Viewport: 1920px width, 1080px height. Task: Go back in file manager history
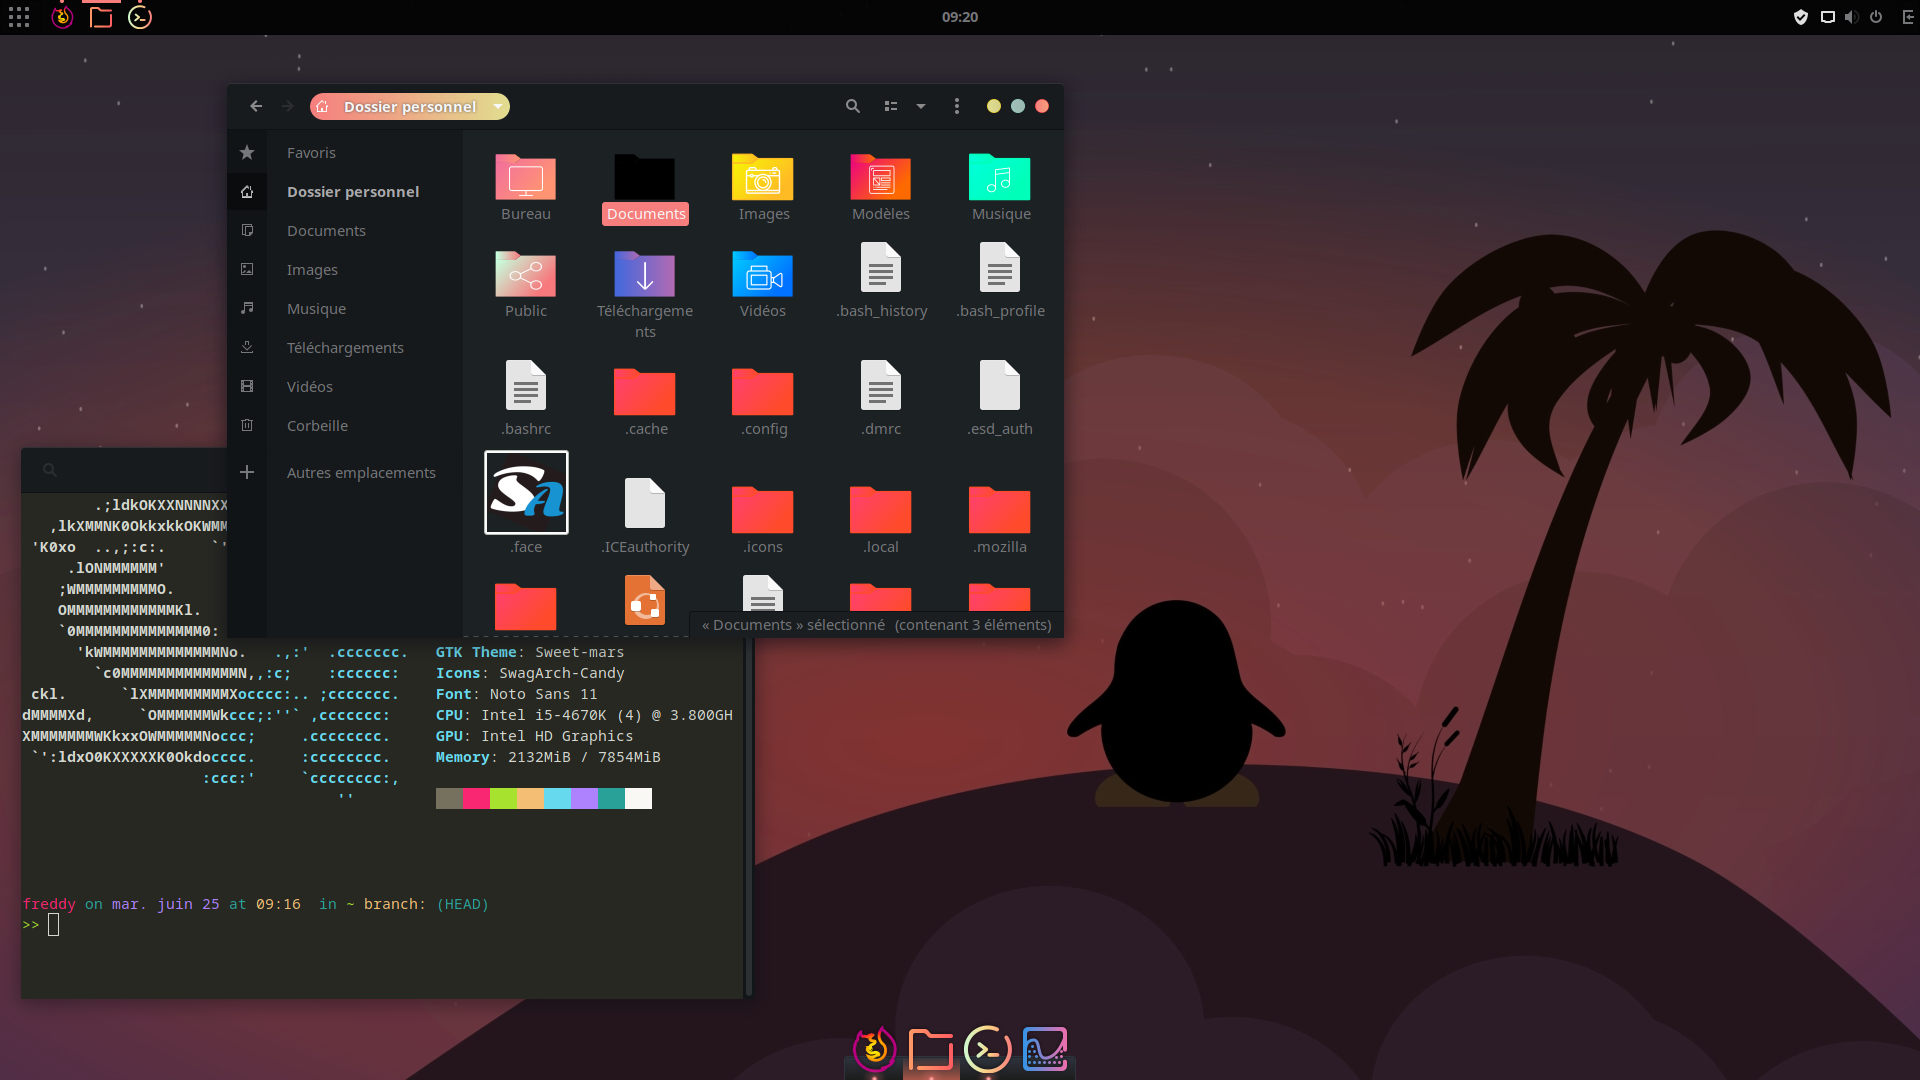click(256, 106)
